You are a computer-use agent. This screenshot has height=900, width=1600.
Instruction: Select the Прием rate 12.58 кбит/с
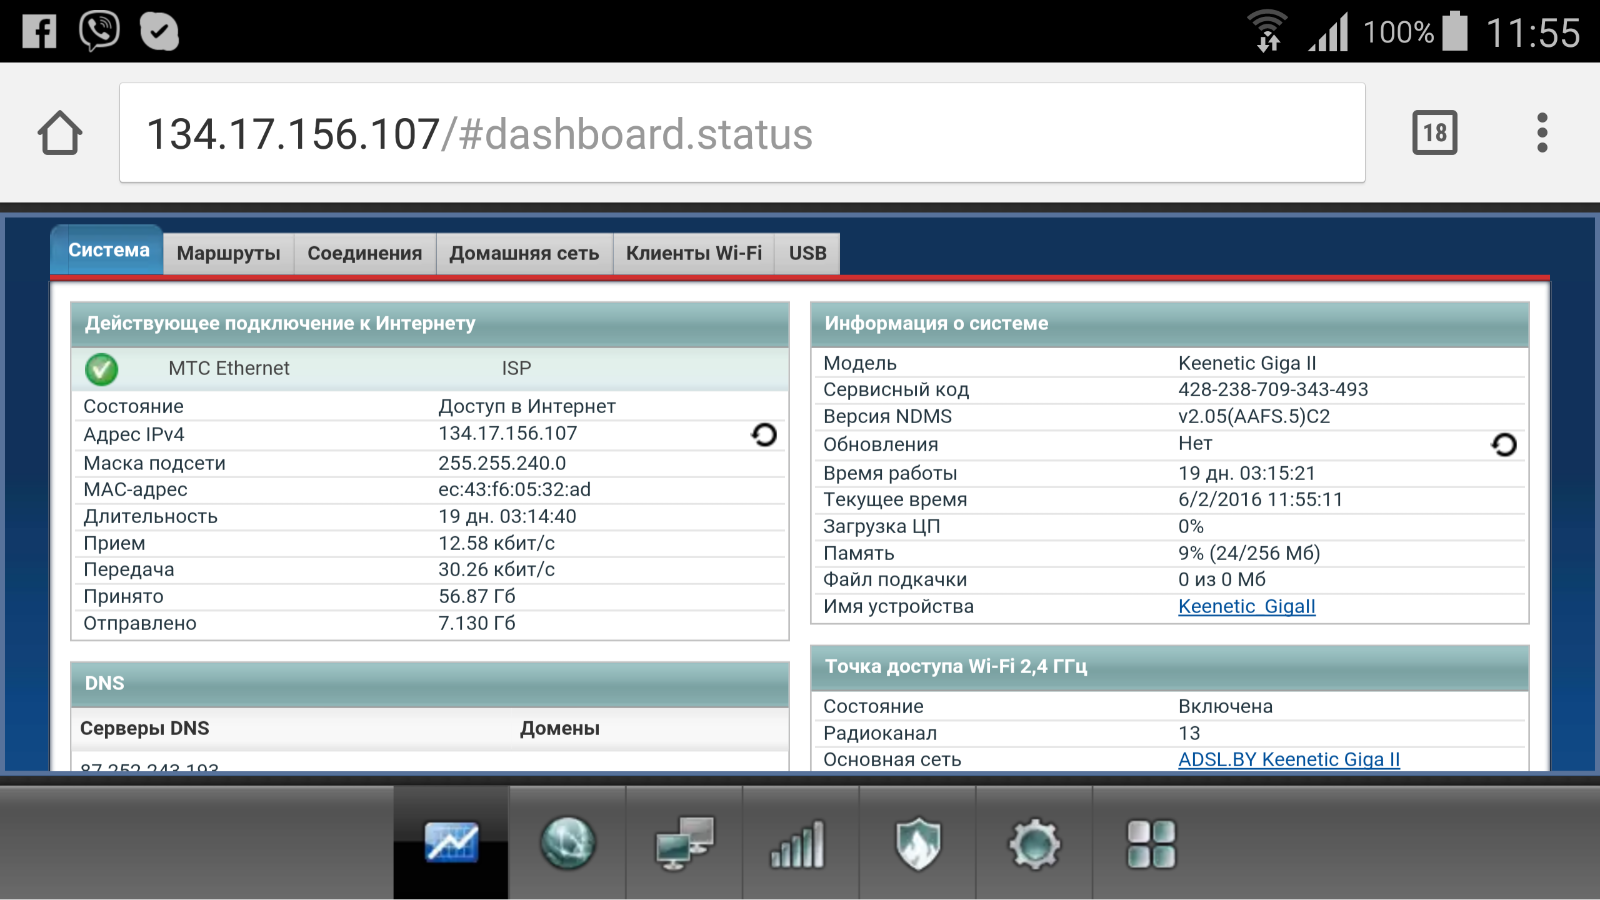pos(497,543)
